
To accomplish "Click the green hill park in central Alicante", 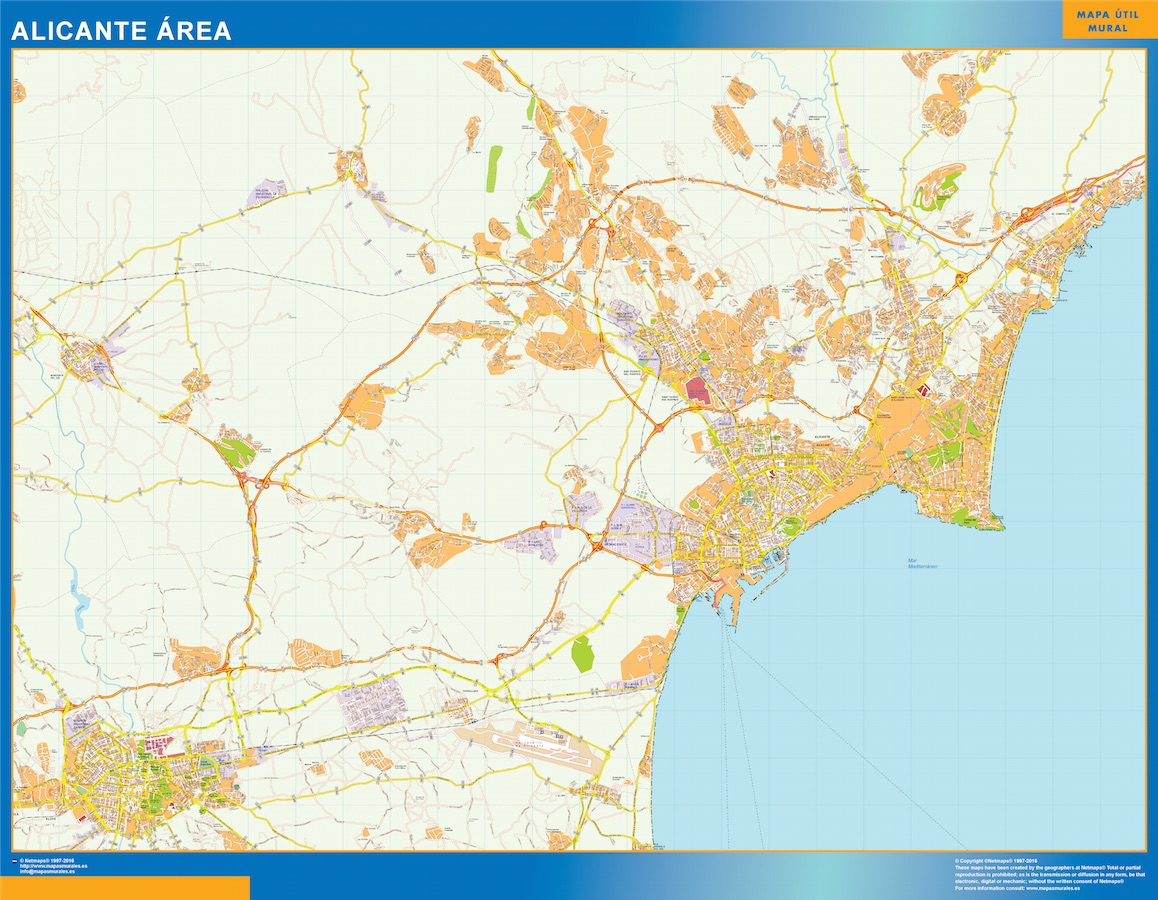I will point(792,525).
